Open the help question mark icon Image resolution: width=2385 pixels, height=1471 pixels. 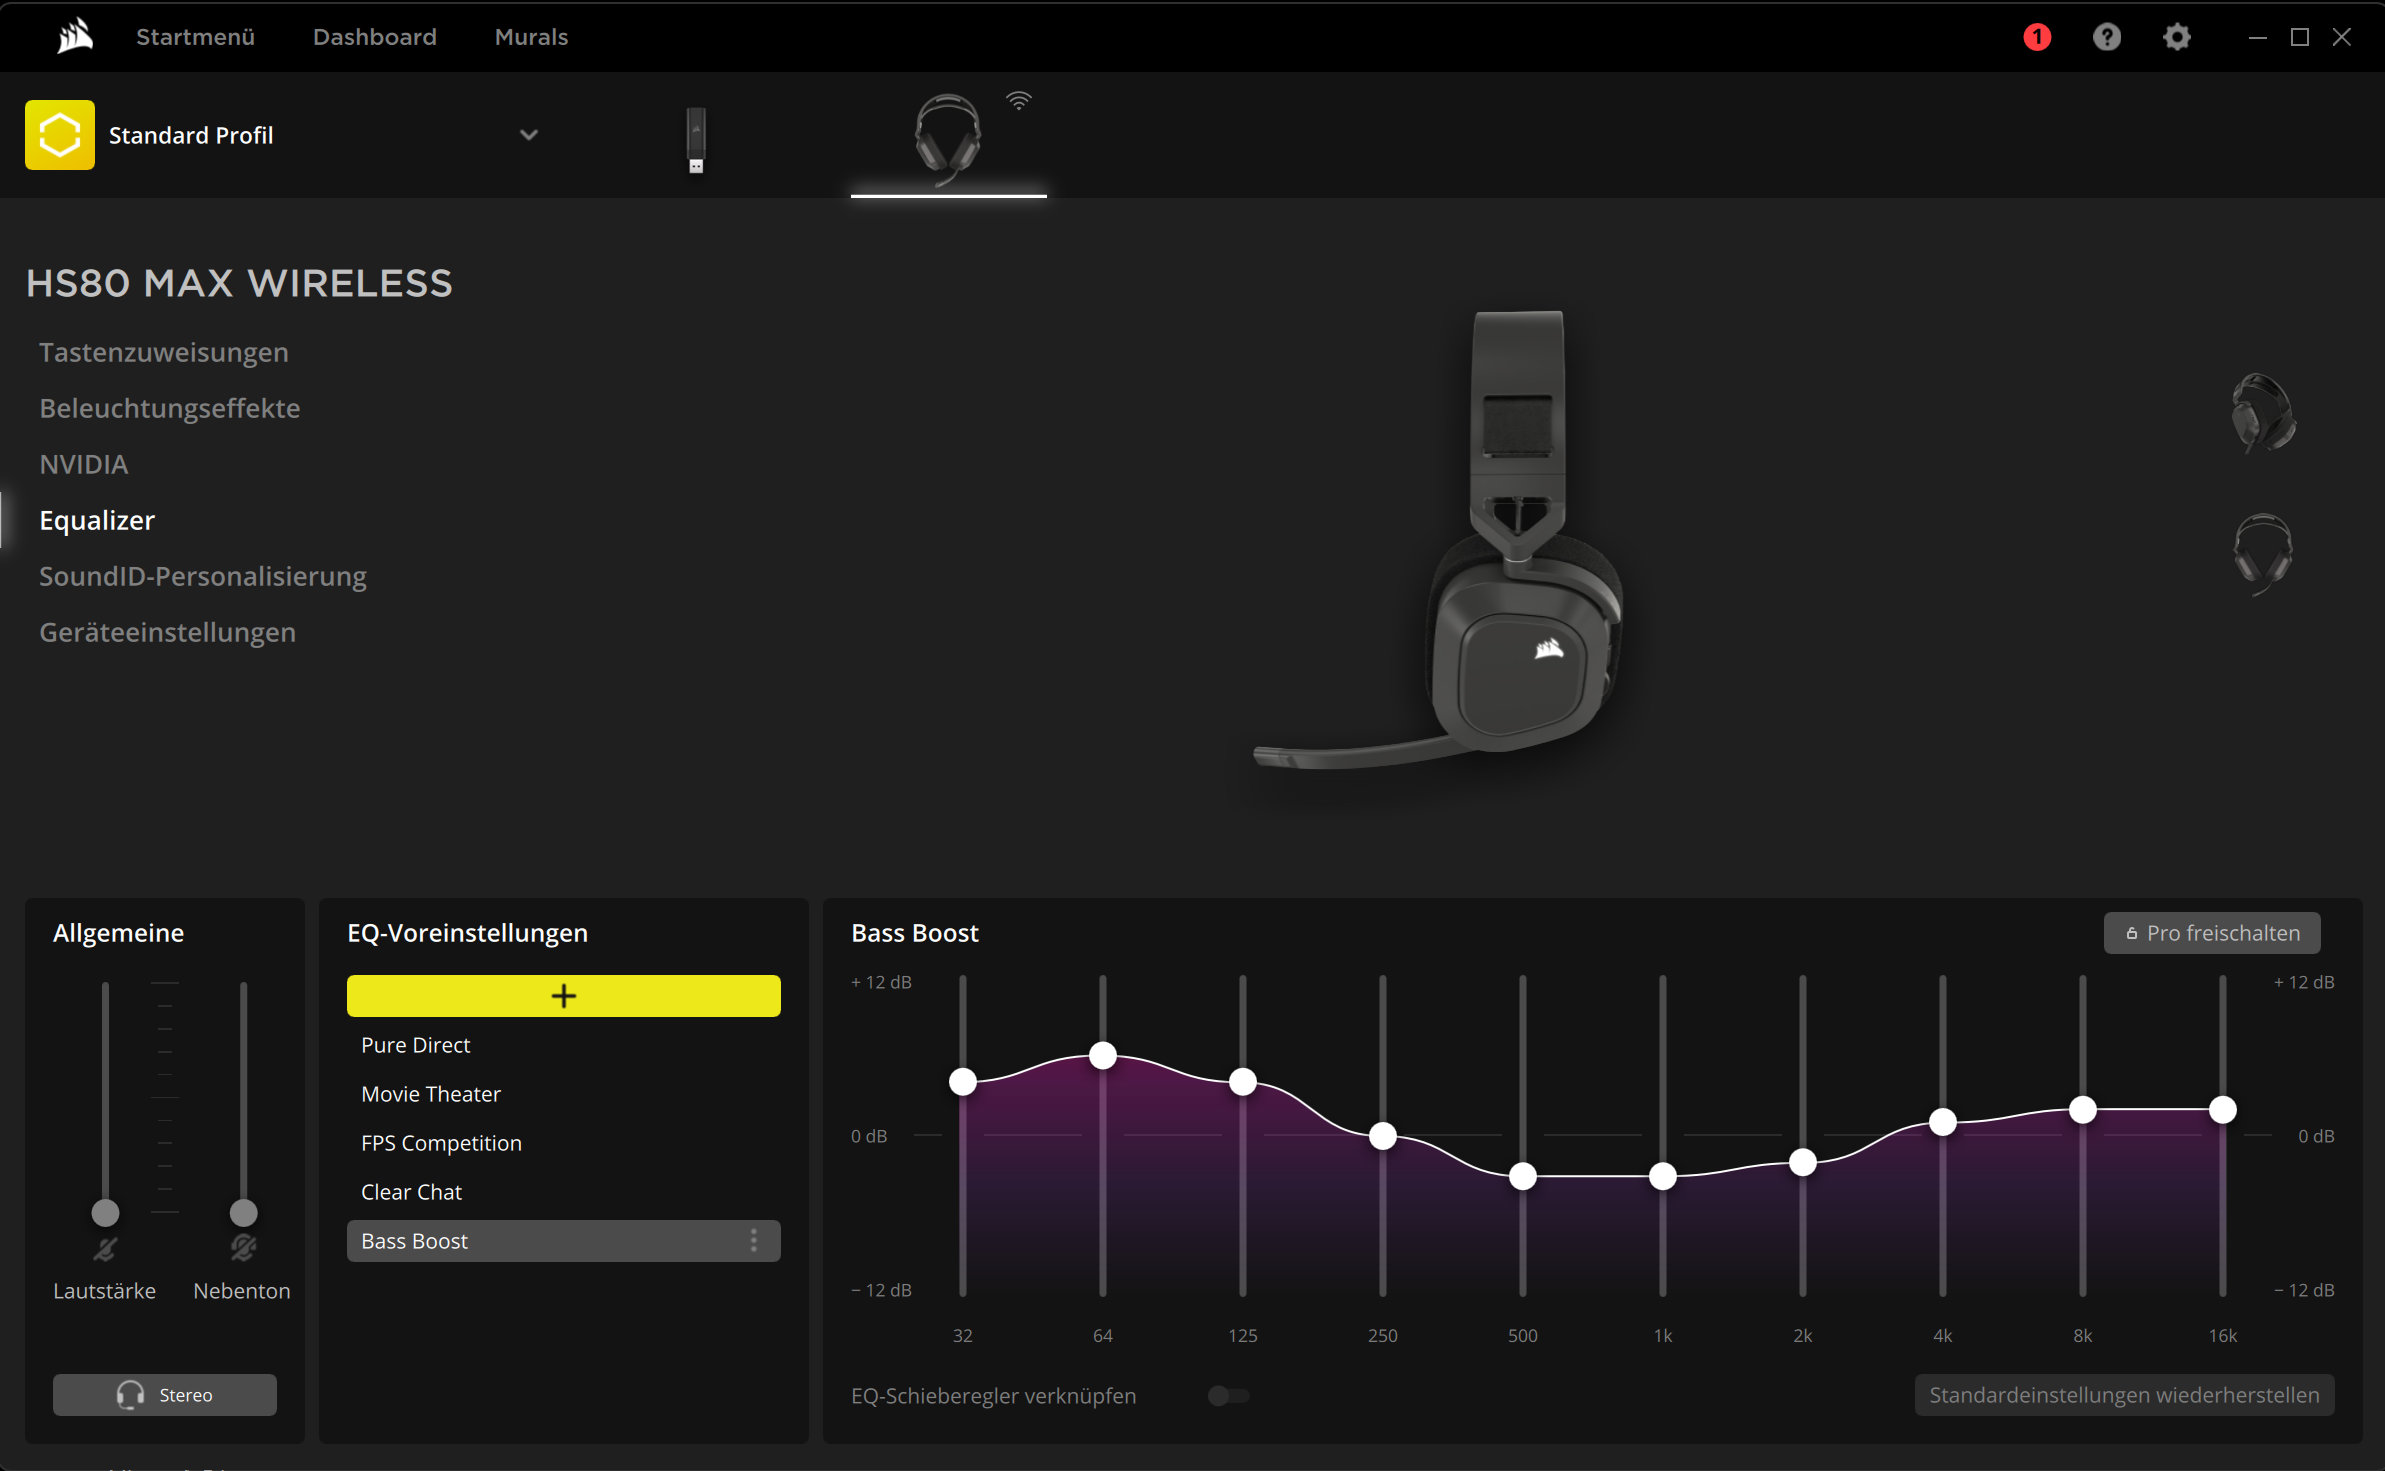pos(2107,37)
